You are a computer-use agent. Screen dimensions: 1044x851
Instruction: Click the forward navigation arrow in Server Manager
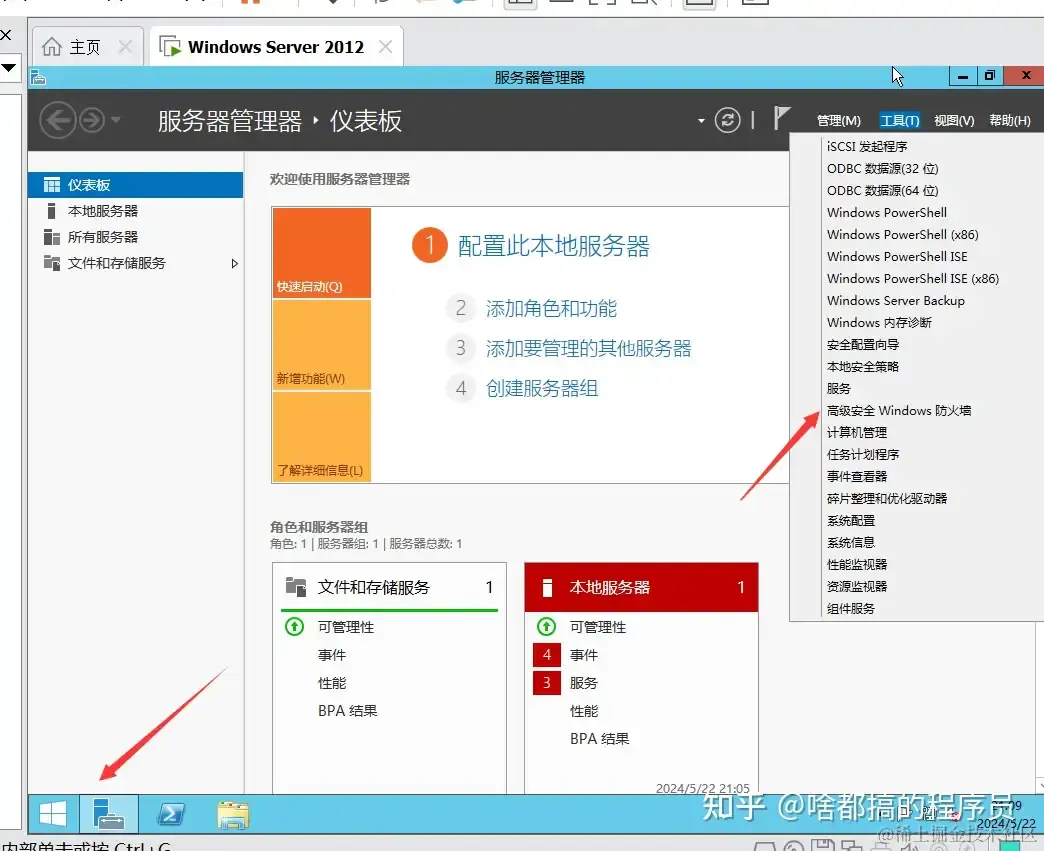tap(92, 121)
